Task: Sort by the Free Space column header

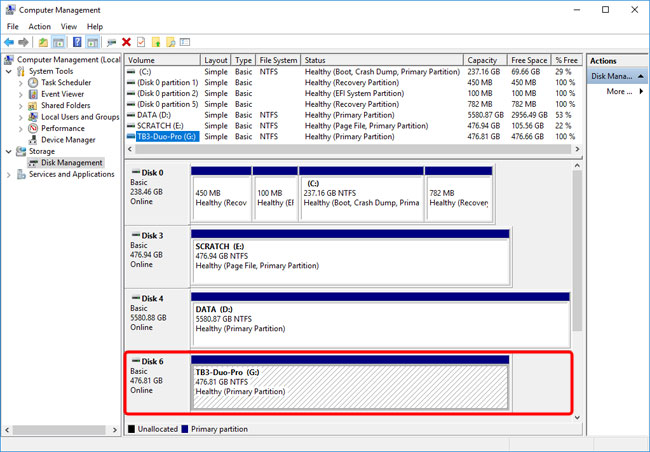Action: tap(529, 60)
